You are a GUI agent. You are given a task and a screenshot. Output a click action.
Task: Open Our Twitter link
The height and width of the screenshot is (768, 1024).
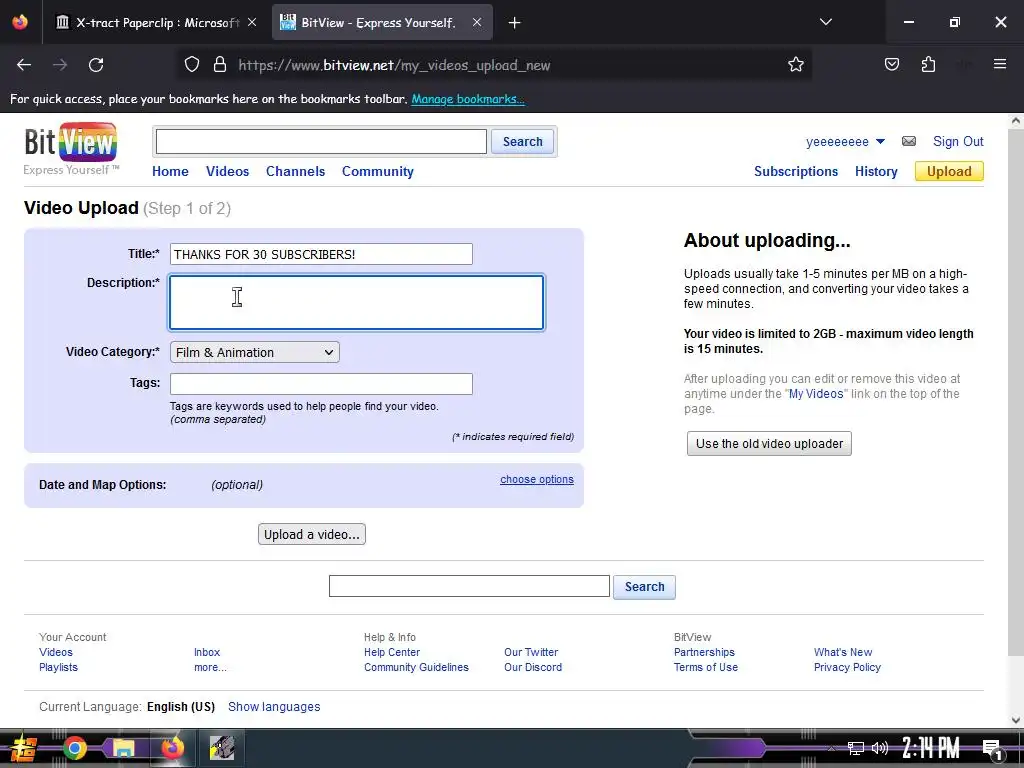531,652
